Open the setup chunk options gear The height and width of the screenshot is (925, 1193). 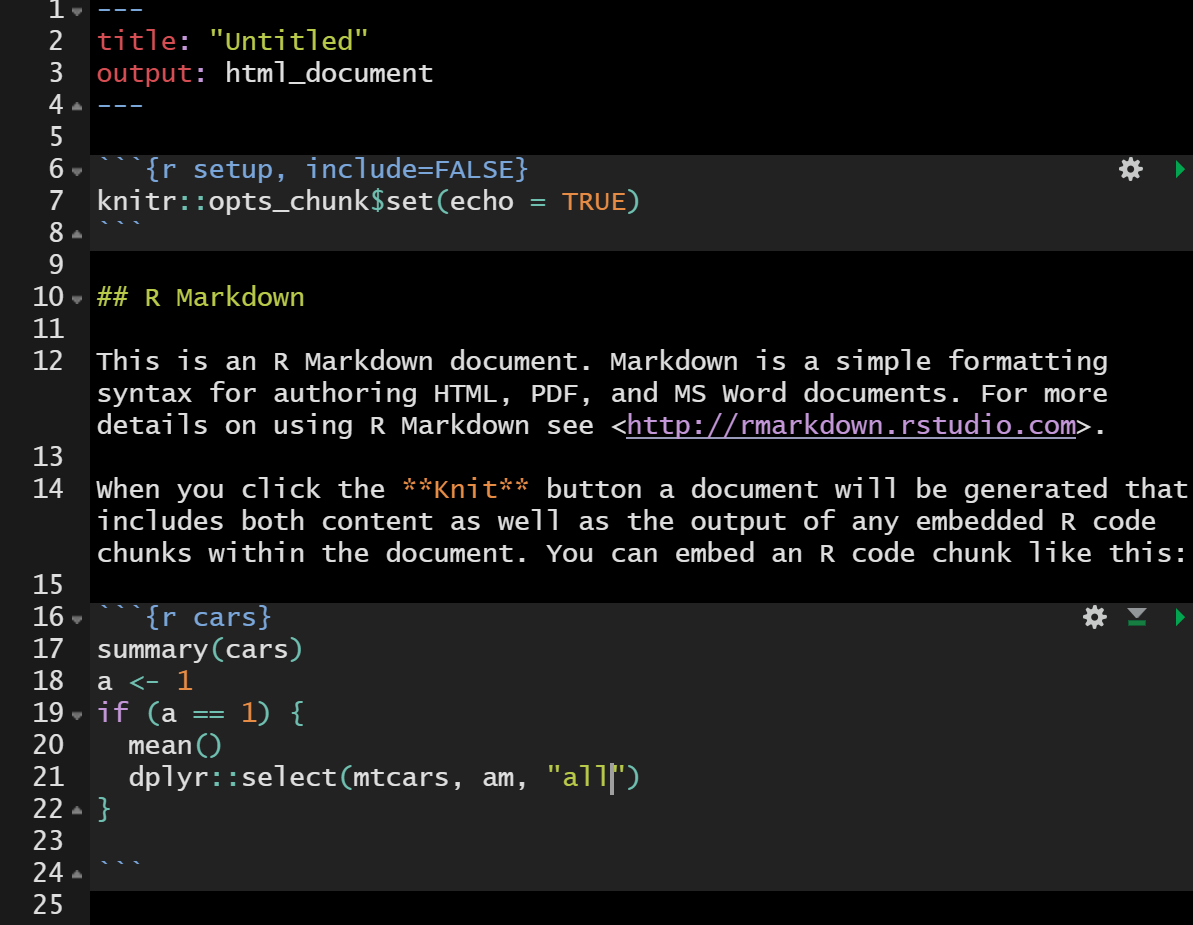tap(1130, 169)
